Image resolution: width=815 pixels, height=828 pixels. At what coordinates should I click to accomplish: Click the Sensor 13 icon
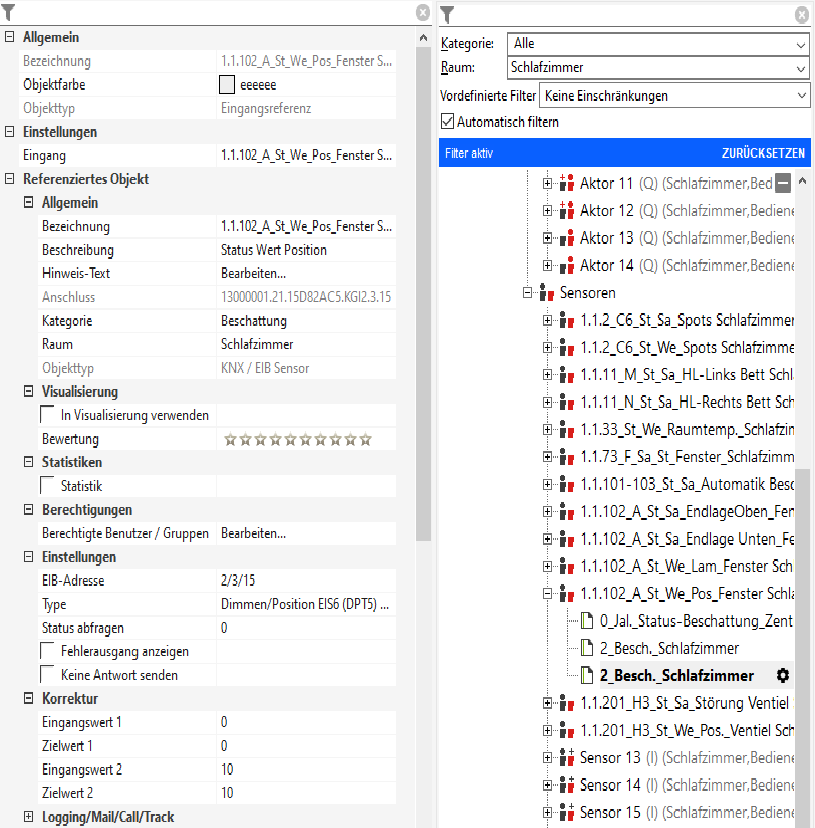click(567, 757)
